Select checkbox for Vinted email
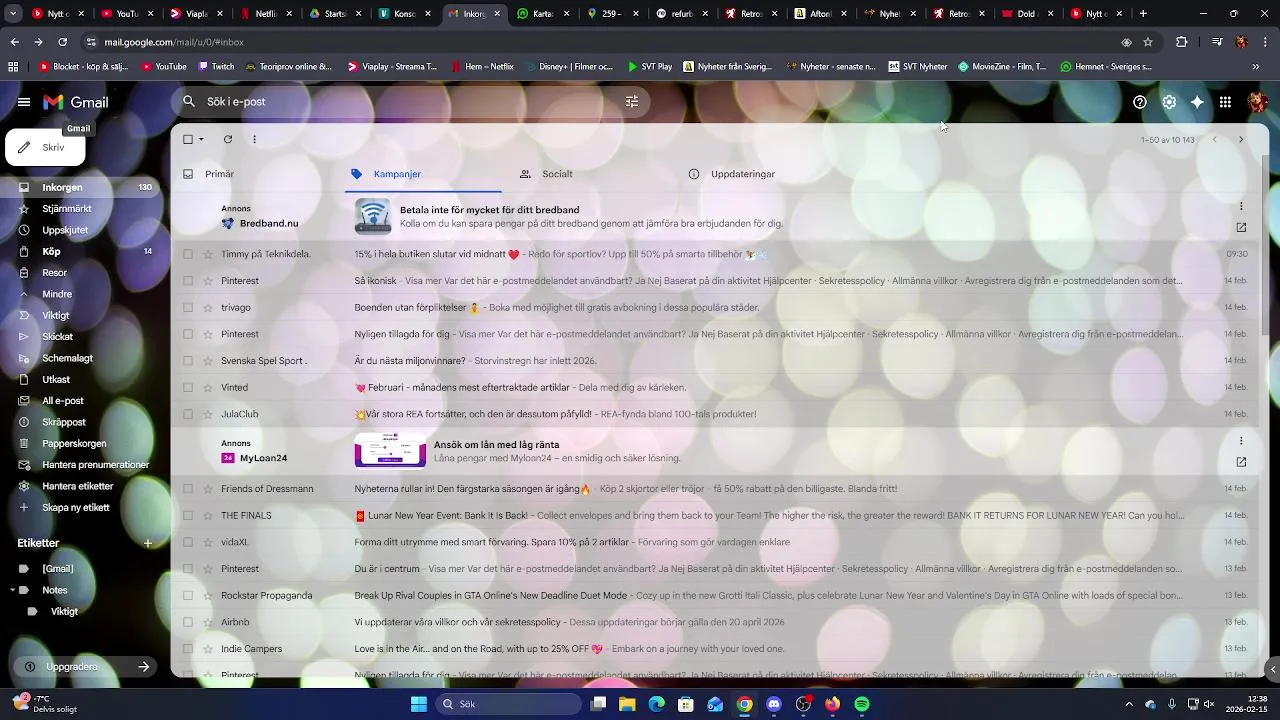Screen dimensions: 1280x720 [188, 387]
